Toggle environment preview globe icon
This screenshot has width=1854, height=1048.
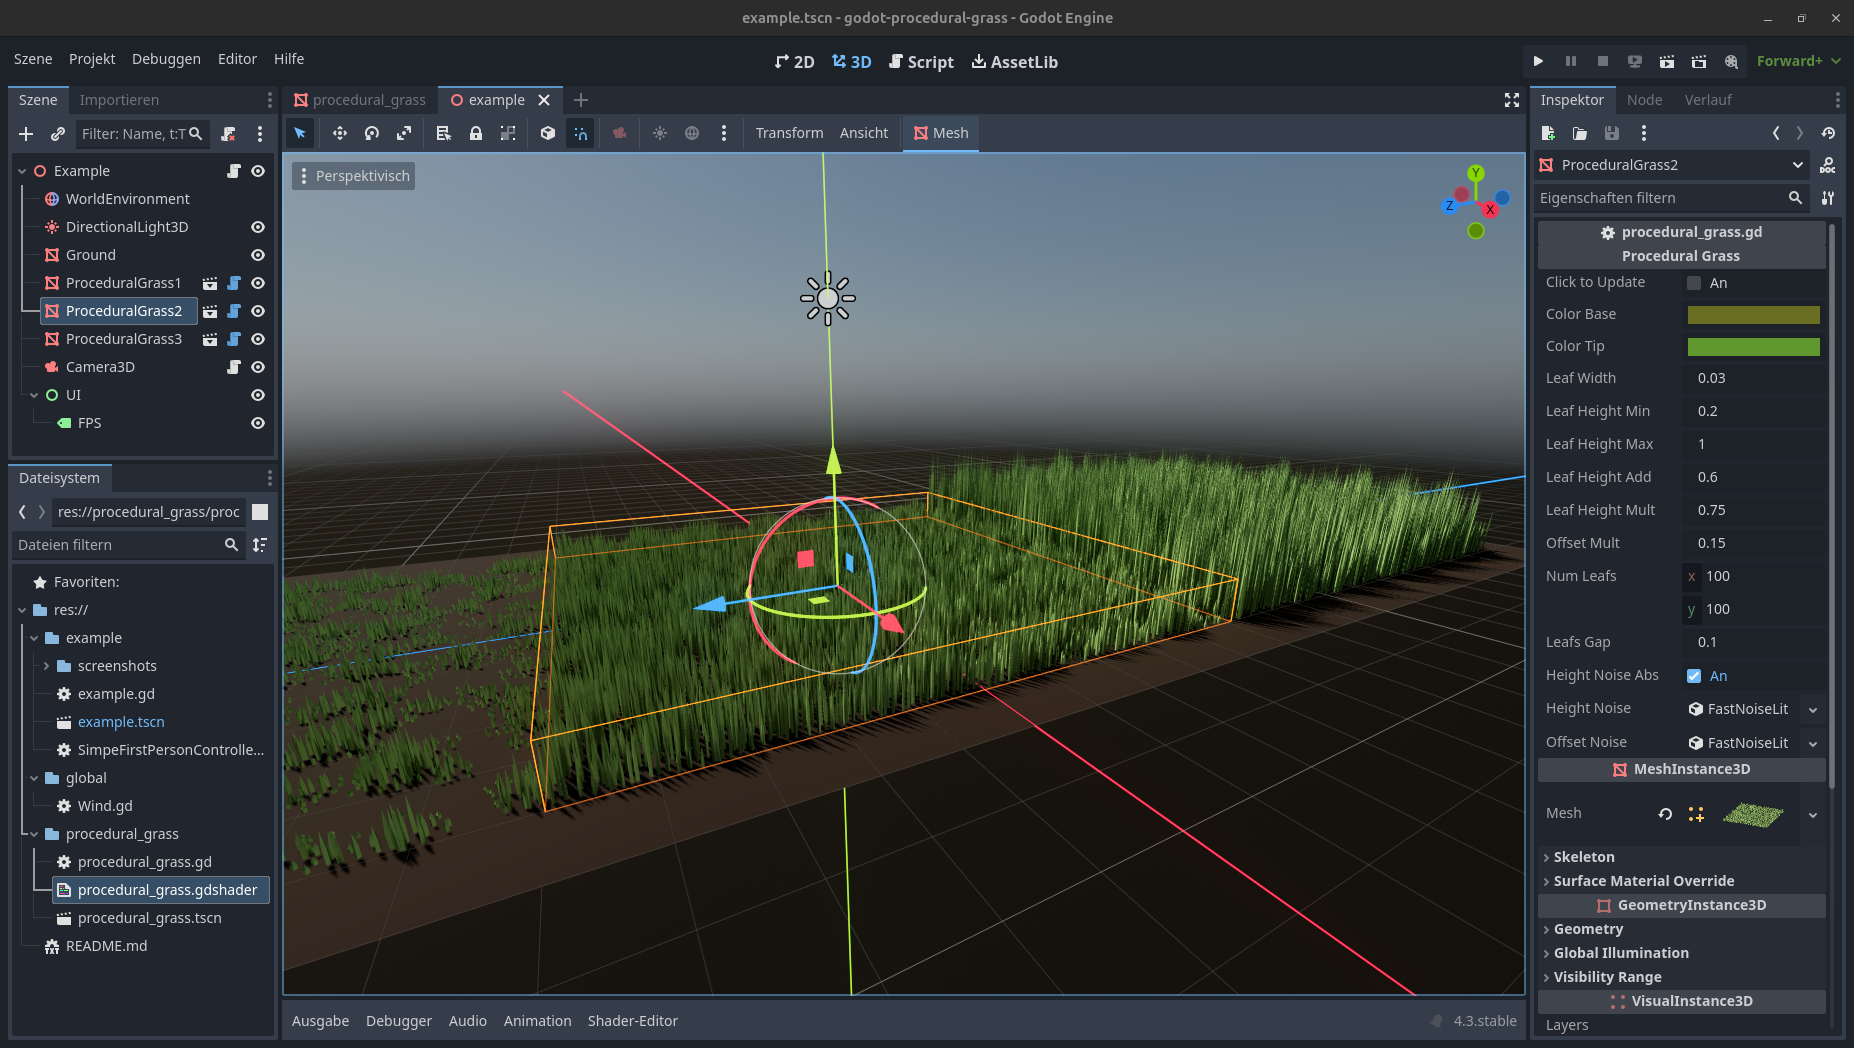(x=692, y=133)
